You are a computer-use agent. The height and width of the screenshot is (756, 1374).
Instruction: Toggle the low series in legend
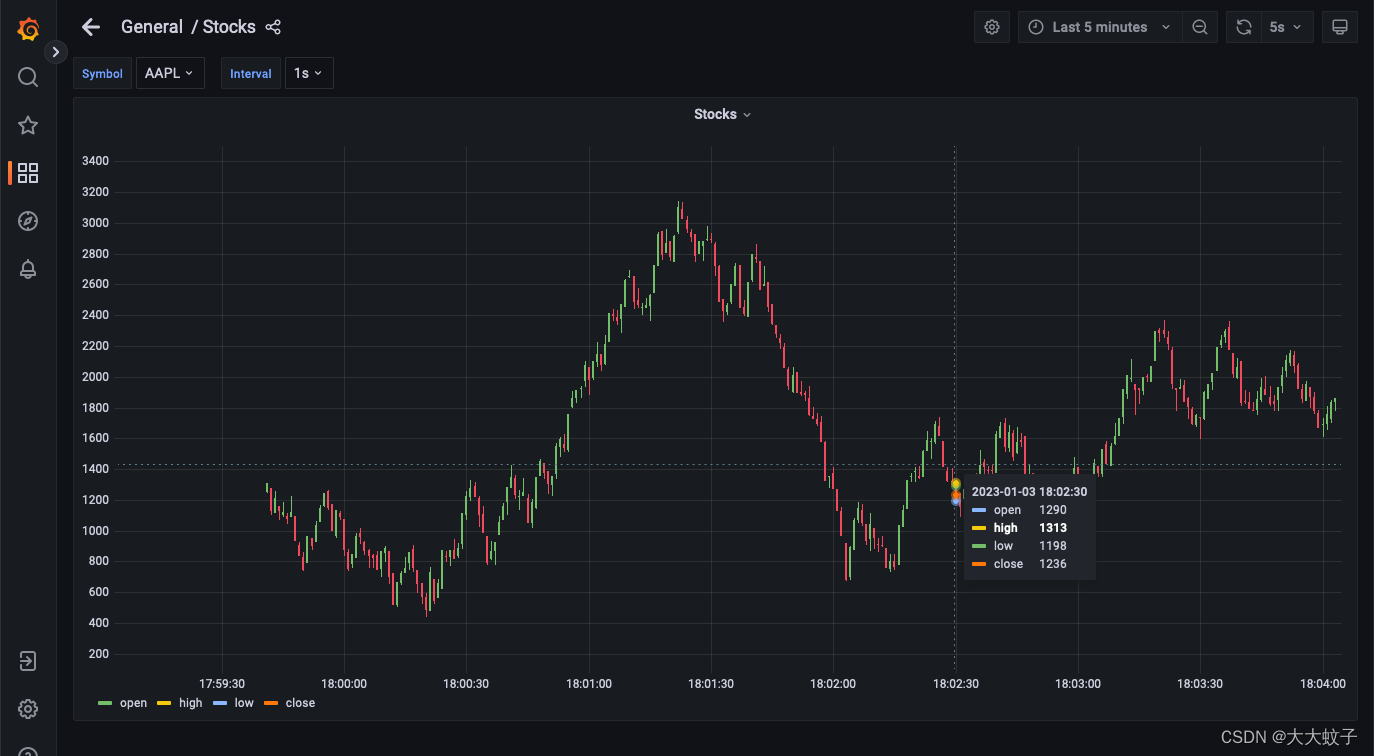click(x=244, y=703)
